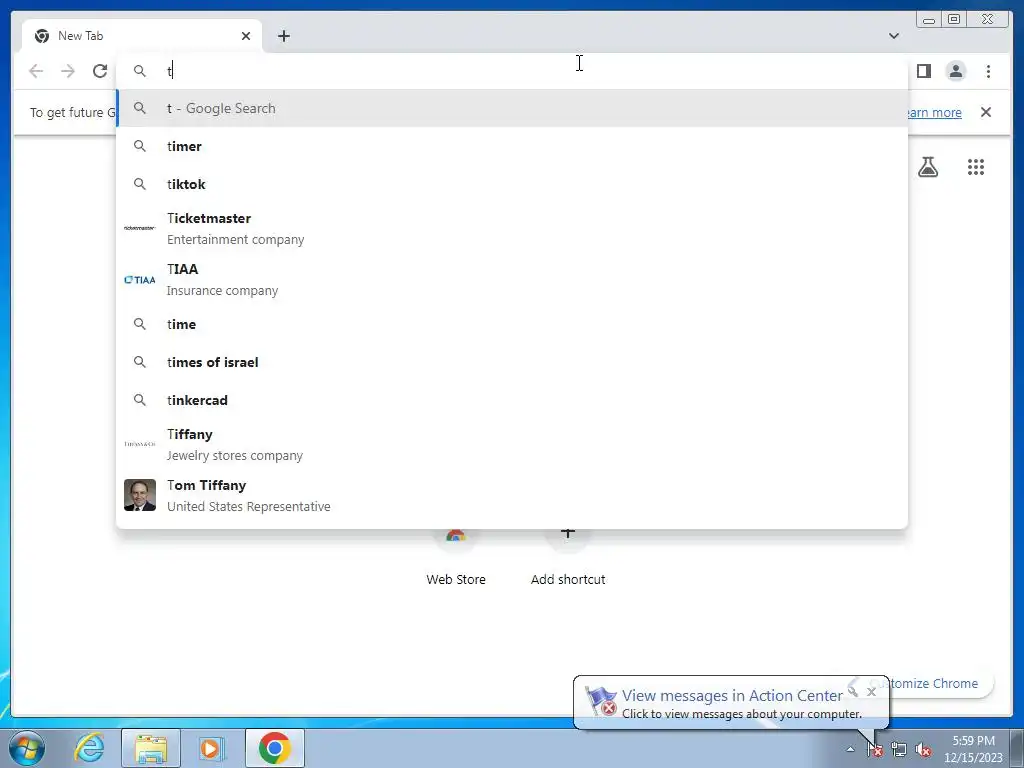Viewport: 1024px width, 768px height.
Task: Open Windows Media Player from the taskbar
Action: coord(212,748)
